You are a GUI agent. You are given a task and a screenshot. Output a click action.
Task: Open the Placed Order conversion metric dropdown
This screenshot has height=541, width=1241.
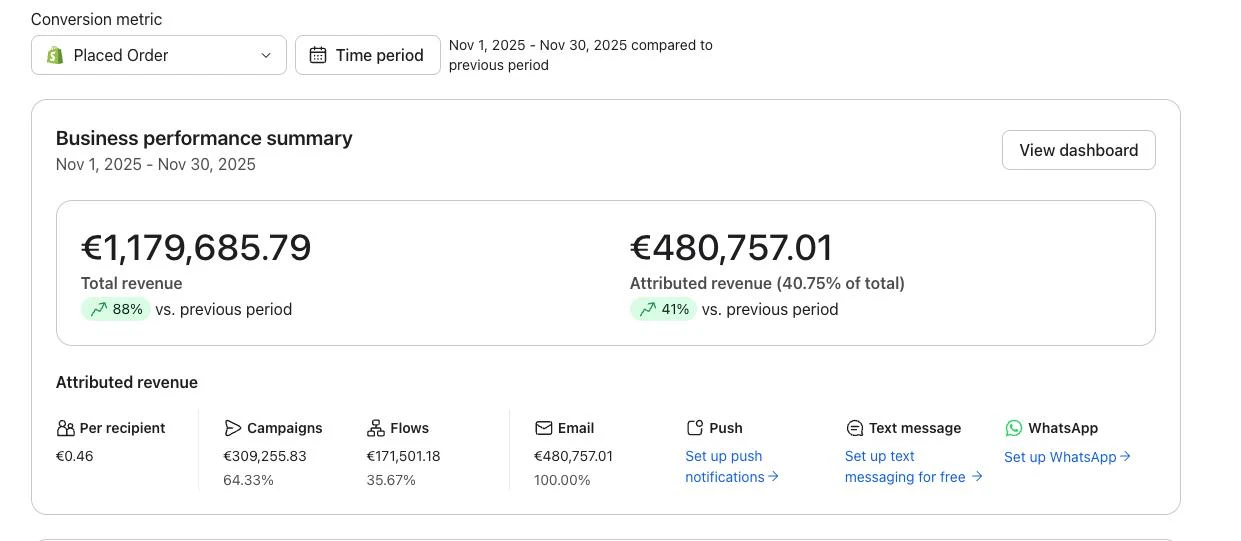click(x=159, y=55)
